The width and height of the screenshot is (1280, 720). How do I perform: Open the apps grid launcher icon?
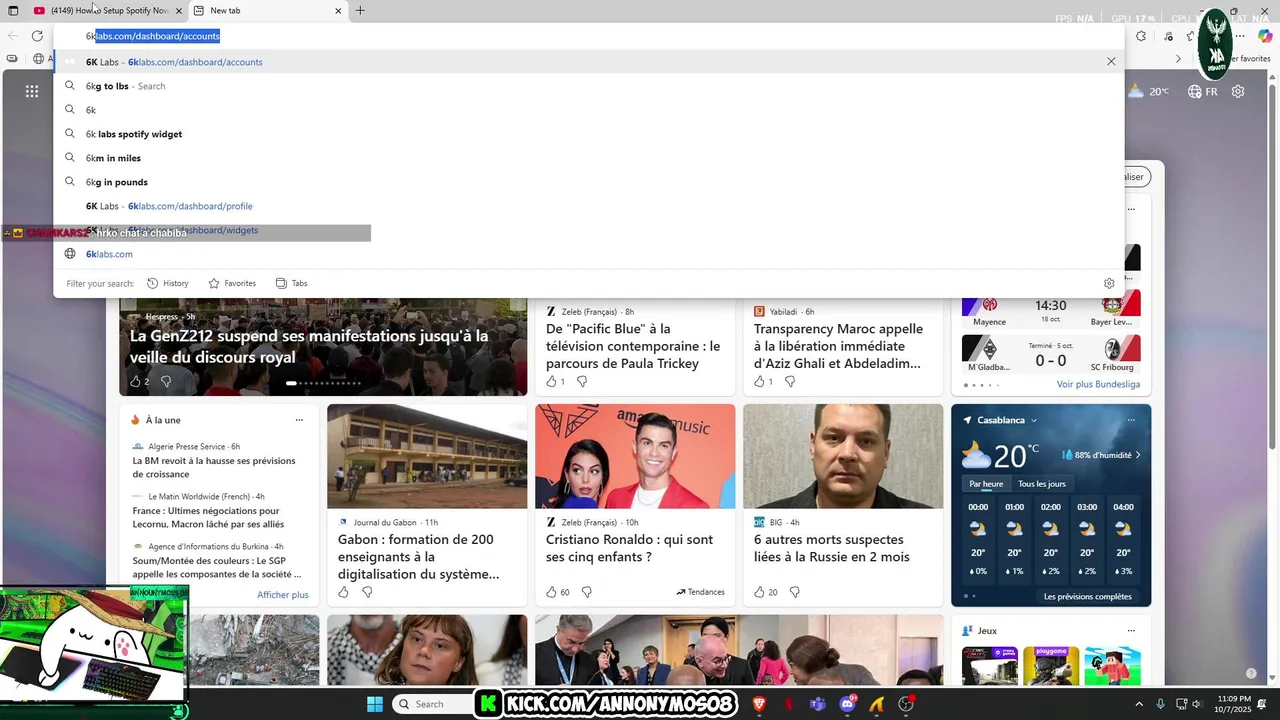(x=32, y=91)
